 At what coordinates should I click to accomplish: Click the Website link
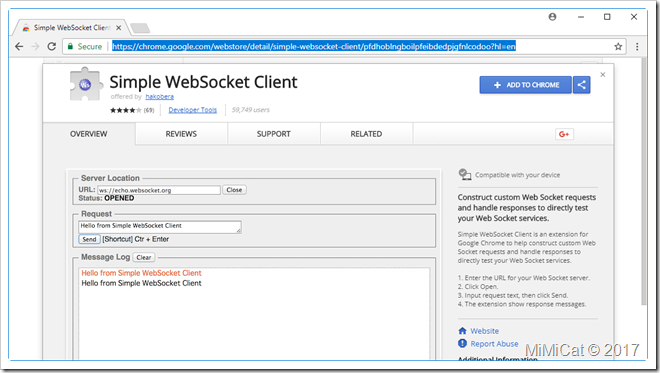coord(484,331)
